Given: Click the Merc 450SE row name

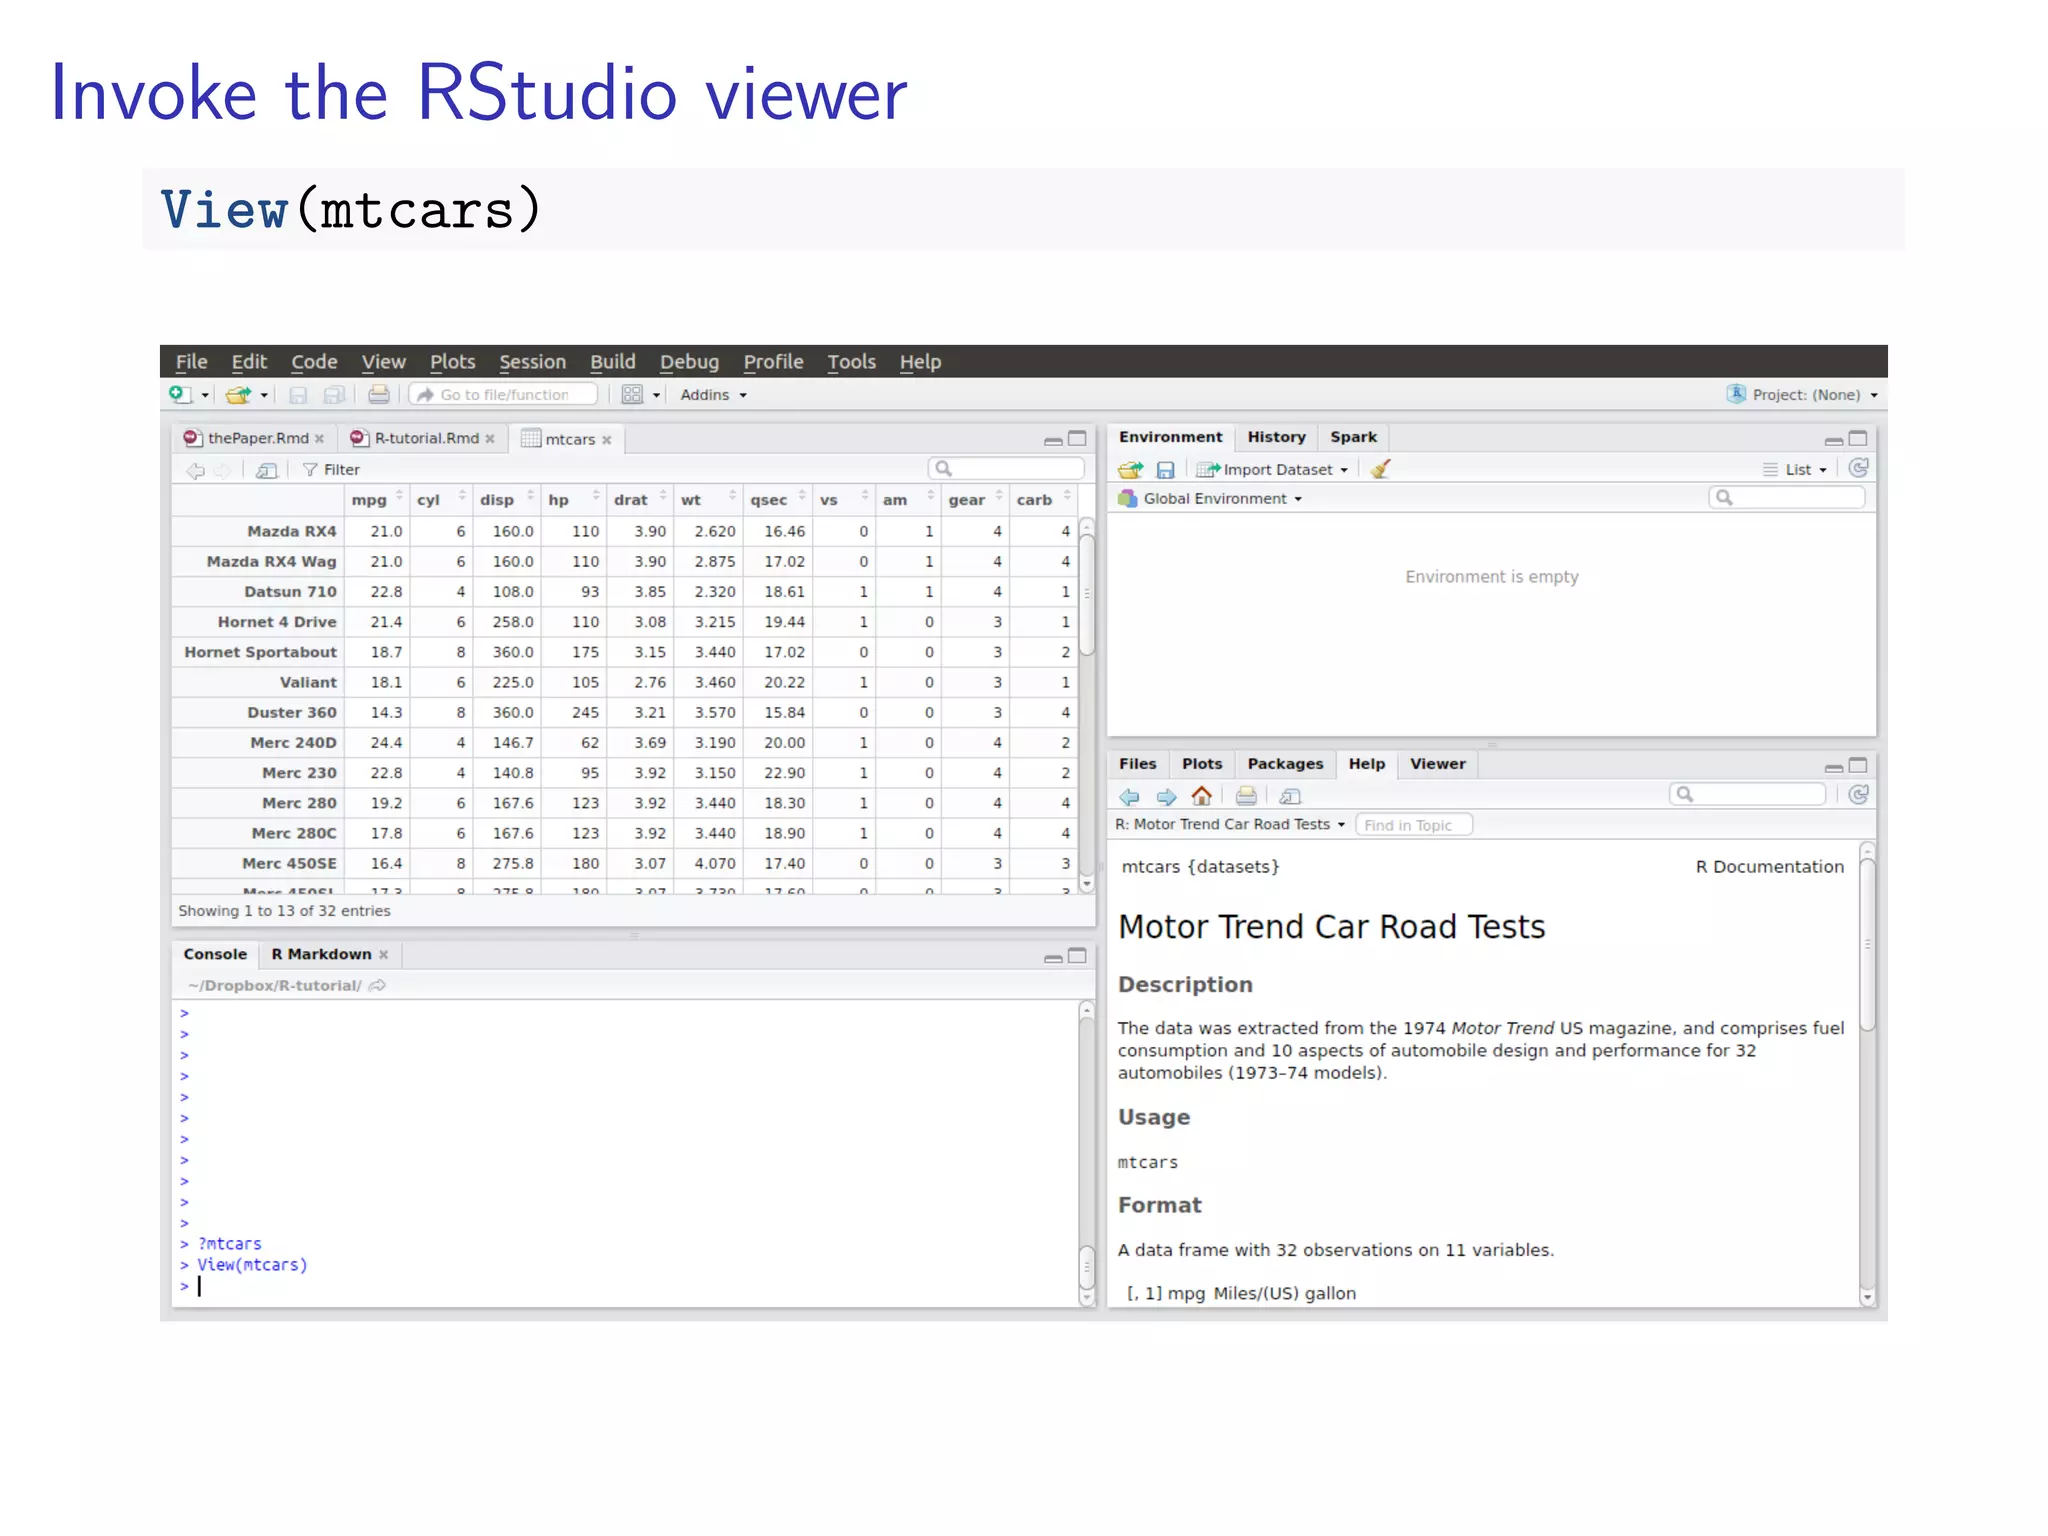Looking at the screenshot, I should [x=289, y=863].
